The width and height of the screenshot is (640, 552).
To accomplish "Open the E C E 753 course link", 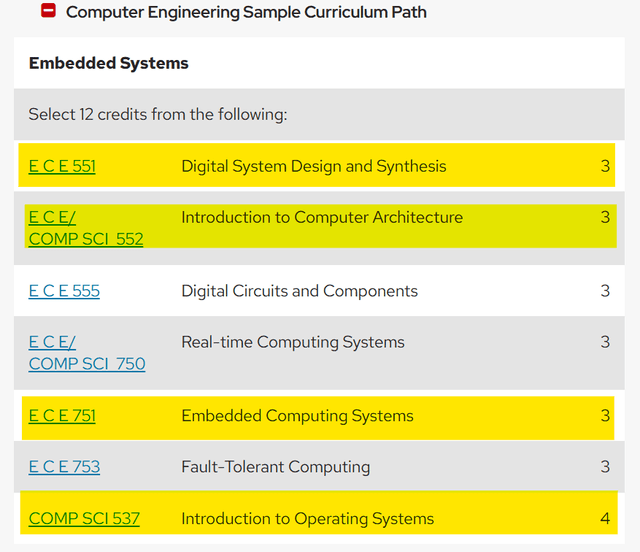I will tap(64, 466).
